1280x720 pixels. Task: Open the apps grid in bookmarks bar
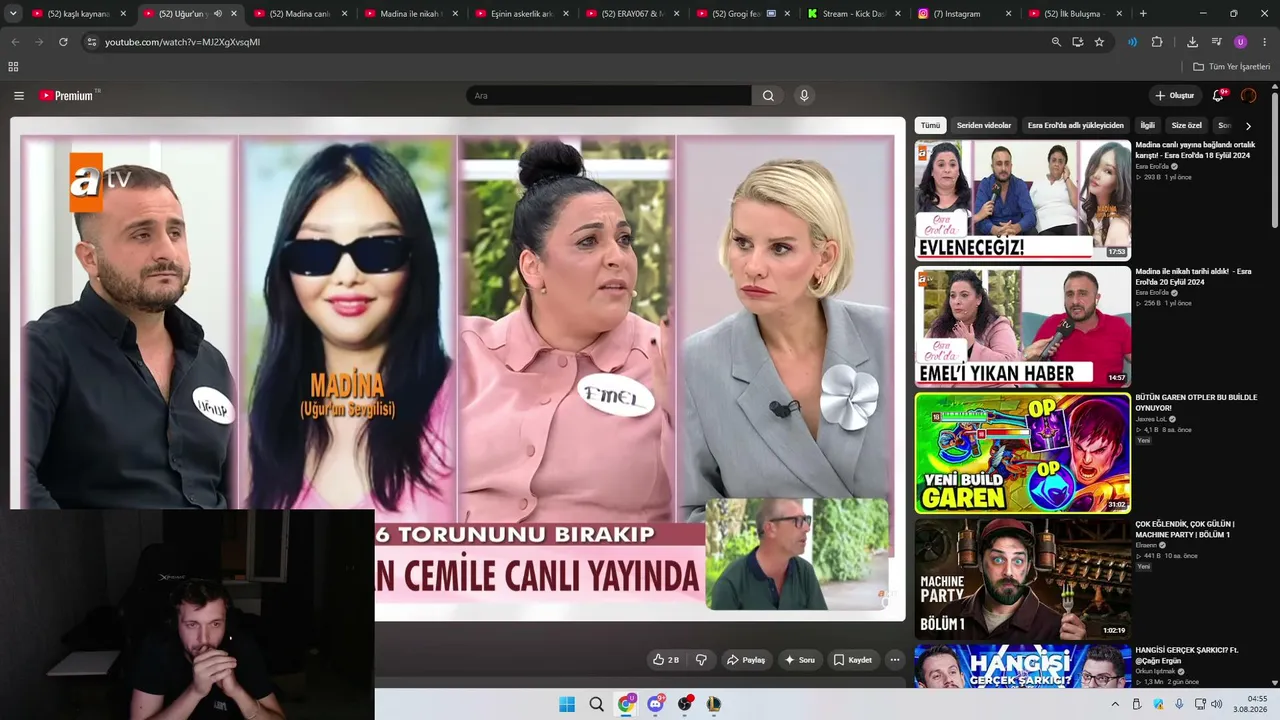click(13, 67)
